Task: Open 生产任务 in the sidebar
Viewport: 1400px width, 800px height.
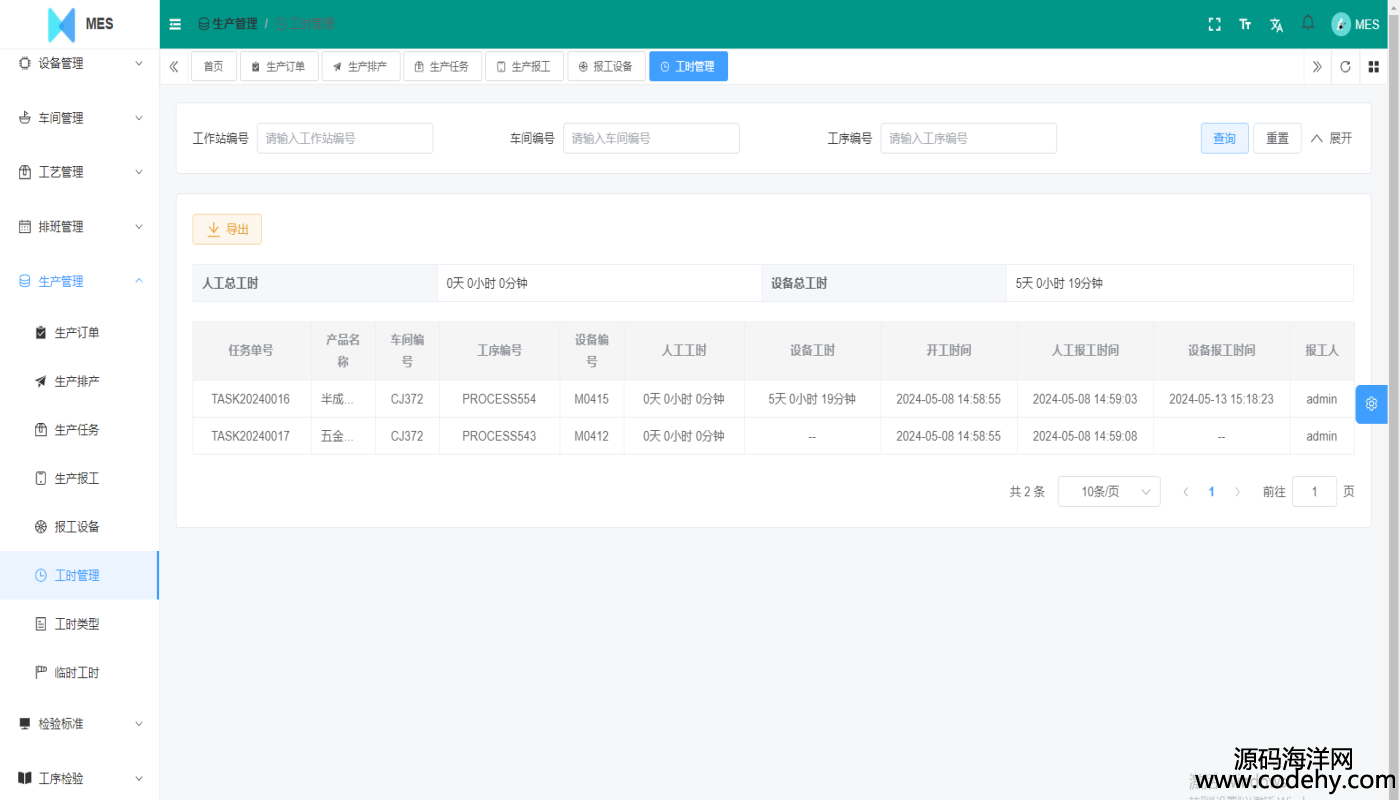Action: tap(80, 430)
